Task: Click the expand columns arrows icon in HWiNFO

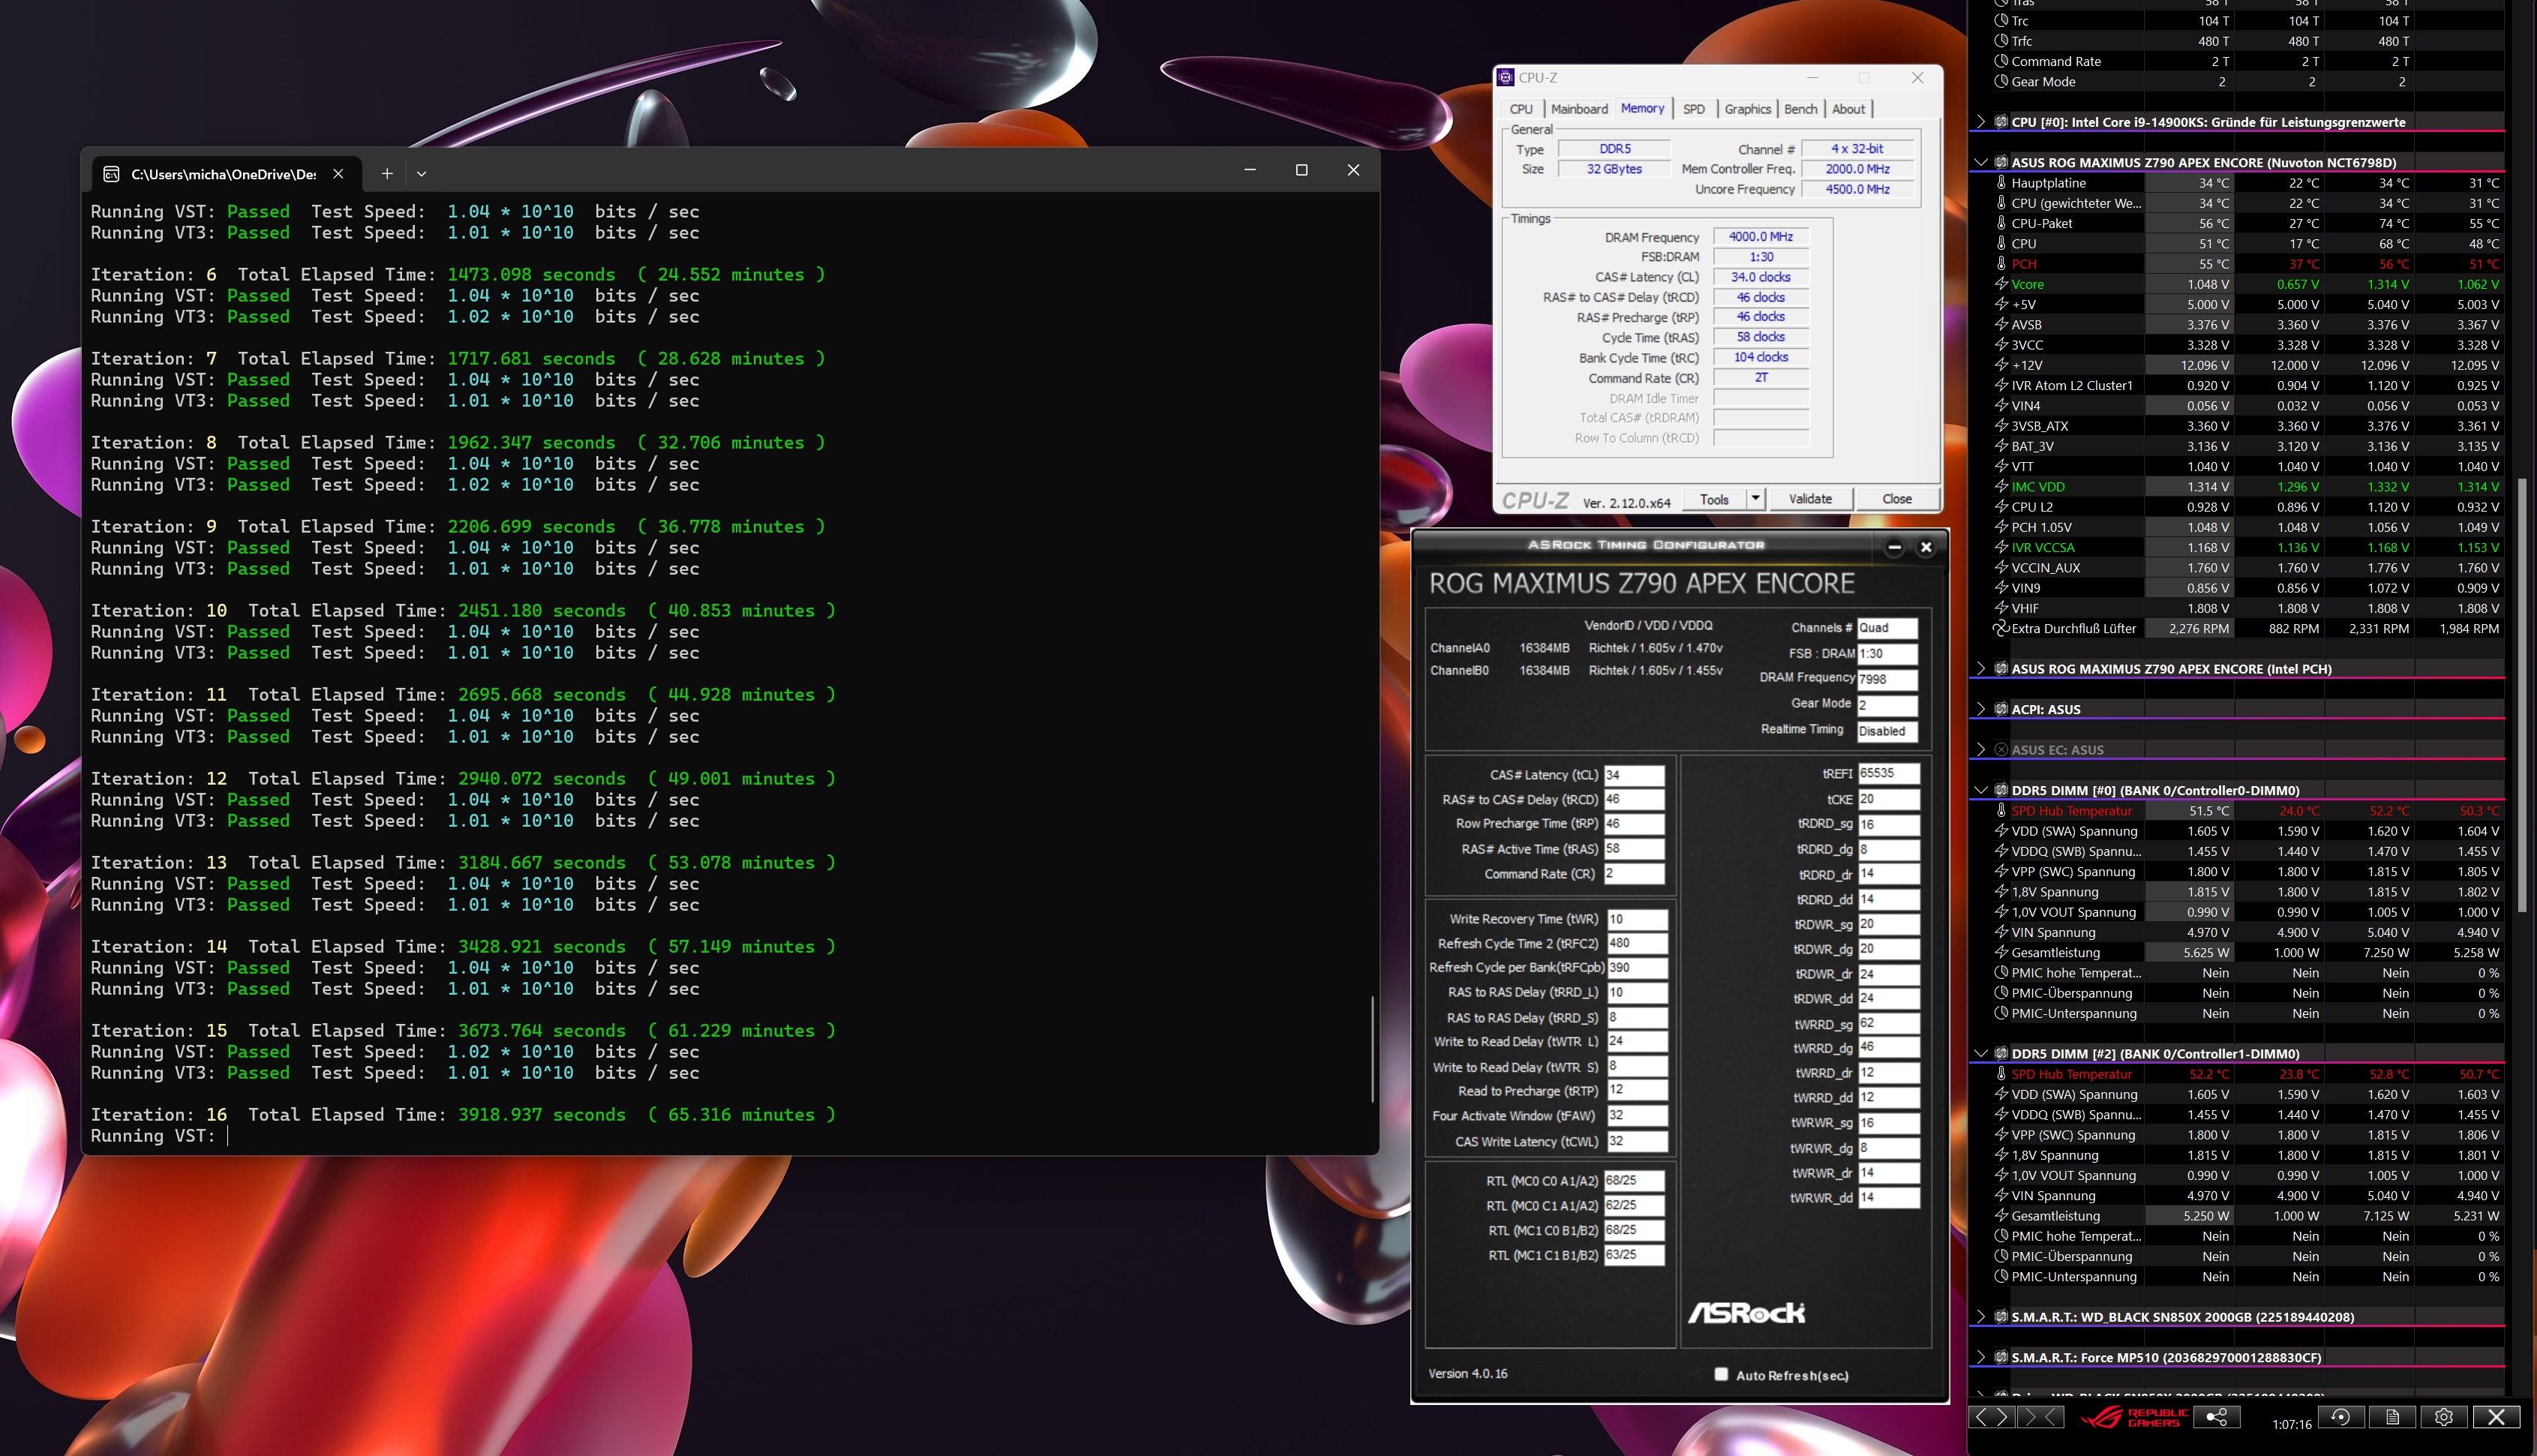Action: tap(1992, 1417)
